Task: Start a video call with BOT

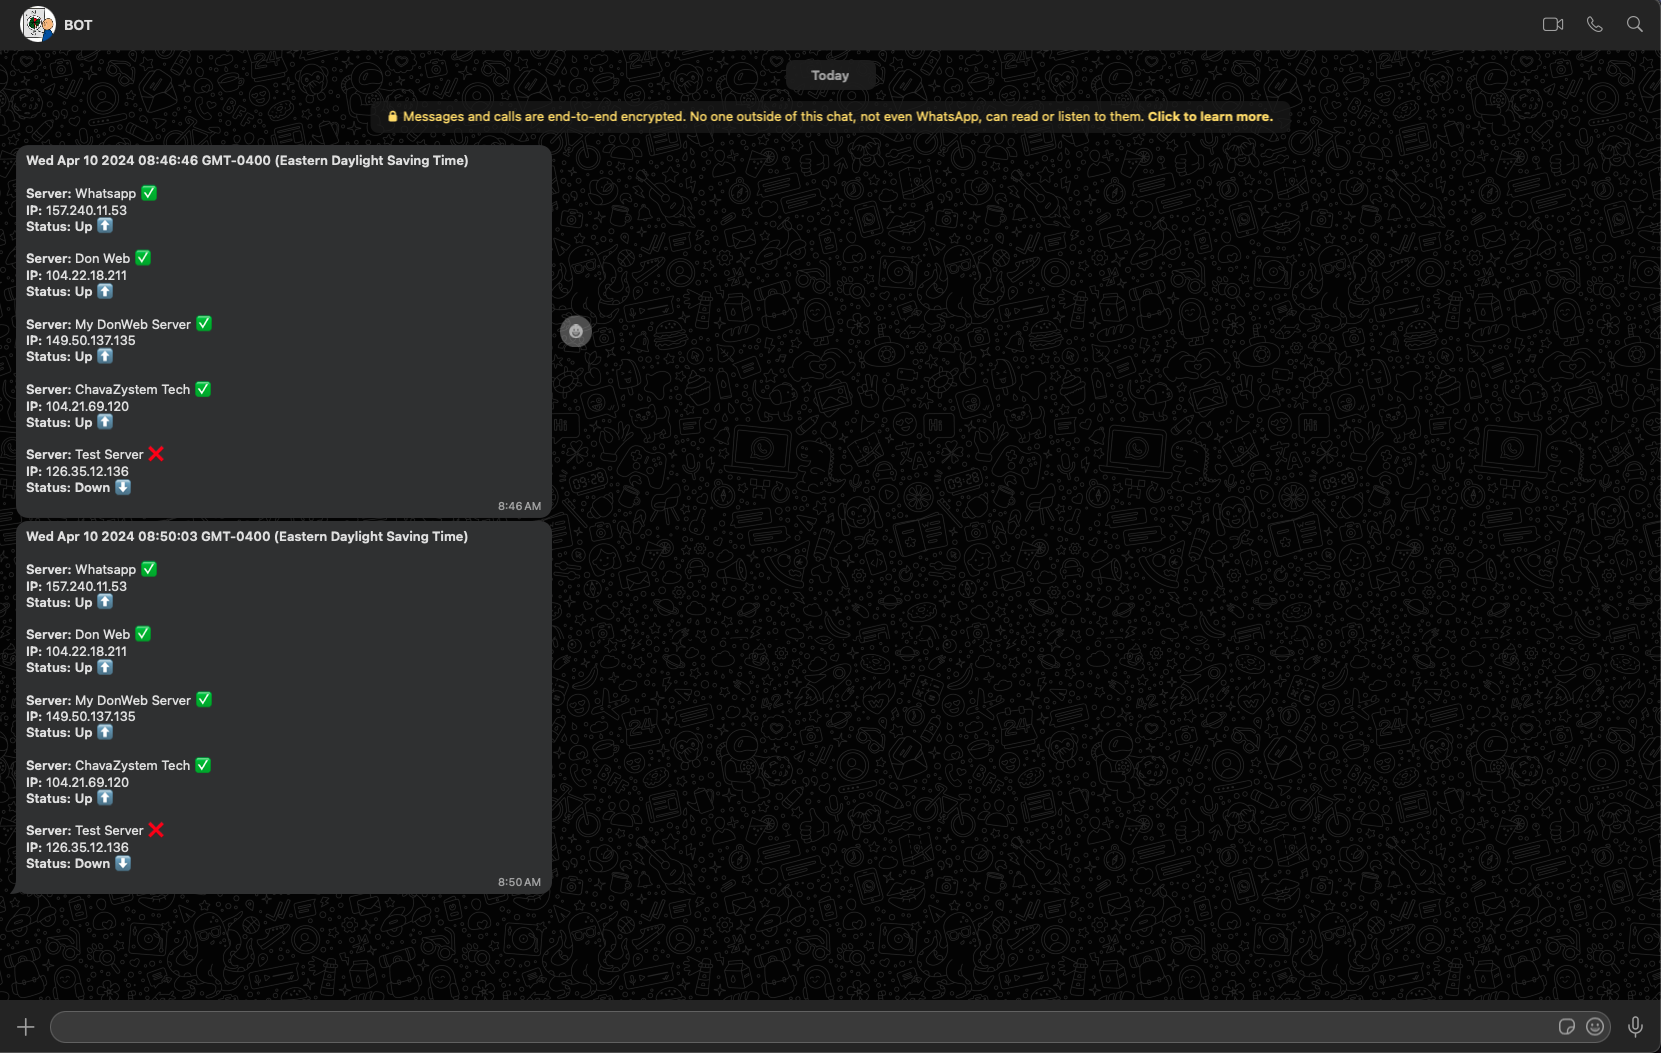Action: pos(1552,25)
